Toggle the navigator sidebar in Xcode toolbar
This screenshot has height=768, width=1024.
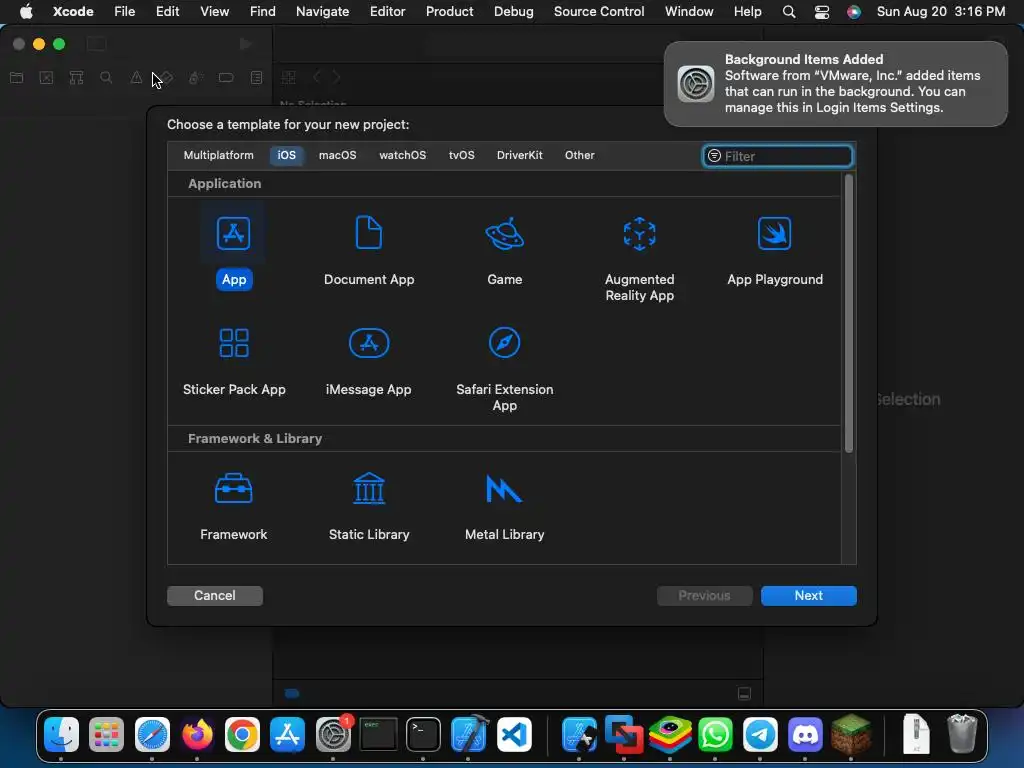[97, 44]
